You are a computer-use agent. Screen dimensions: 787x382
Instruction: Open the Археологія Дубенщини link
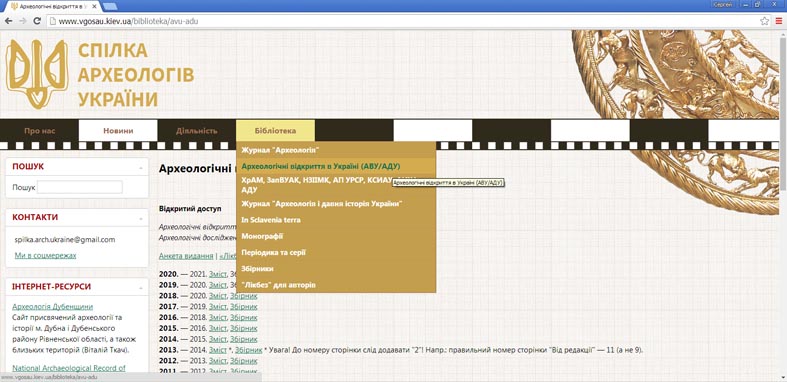pos(53,307)
